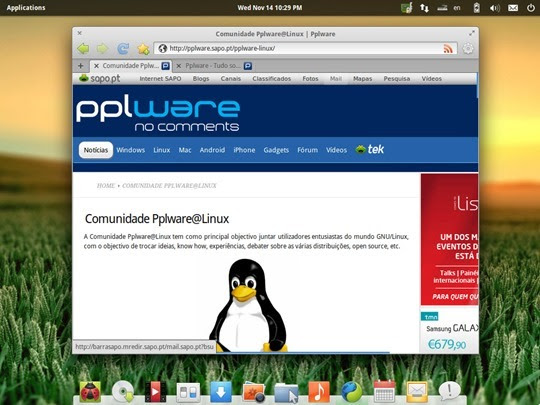The height and width of the screenshot is (405, 540).
Task: Switch to the Comunidade Pplw... tab
Action: pyautogui.click(x=131, y=65)
